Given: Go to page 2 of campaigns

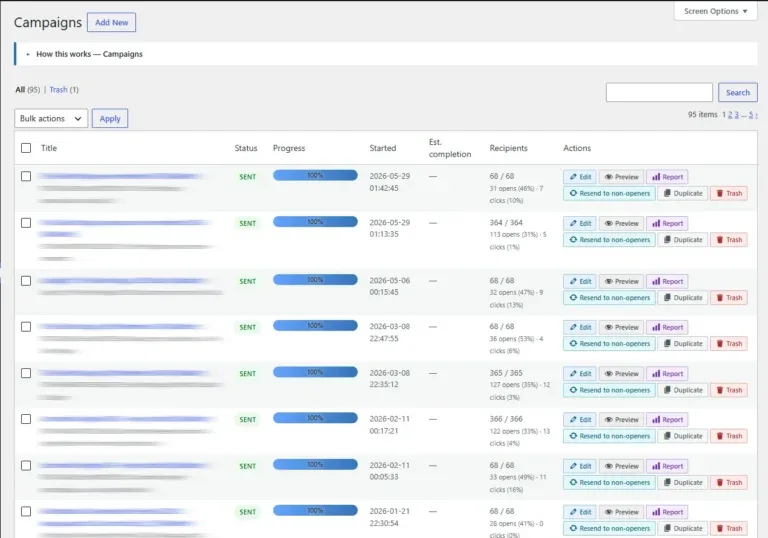Looking at the screenshot, I should 730,115.
